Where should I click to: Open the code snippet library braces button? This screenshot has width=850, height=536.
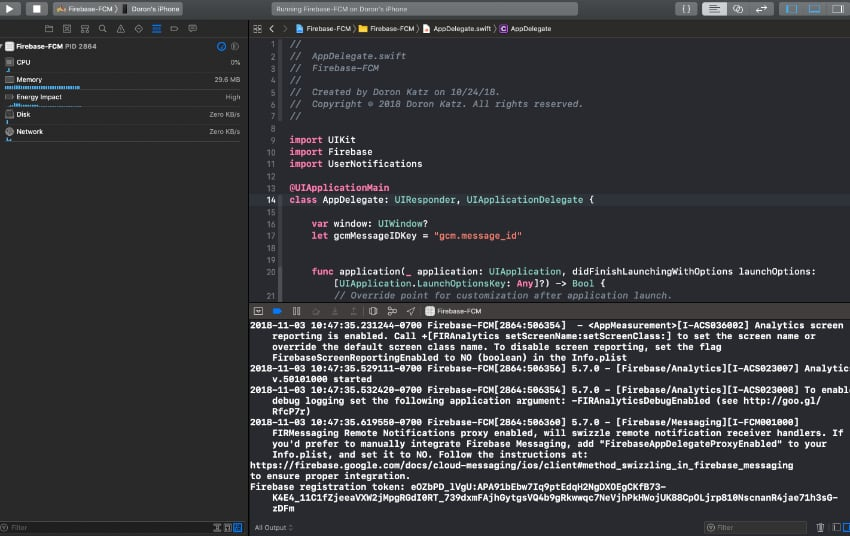[686, 9]
